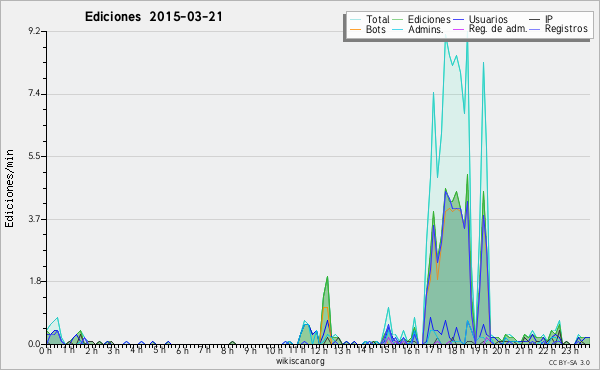This screenshot has width=600, height=370.
Task: Click the 20 h x-axis label
Action: [501, 351]
